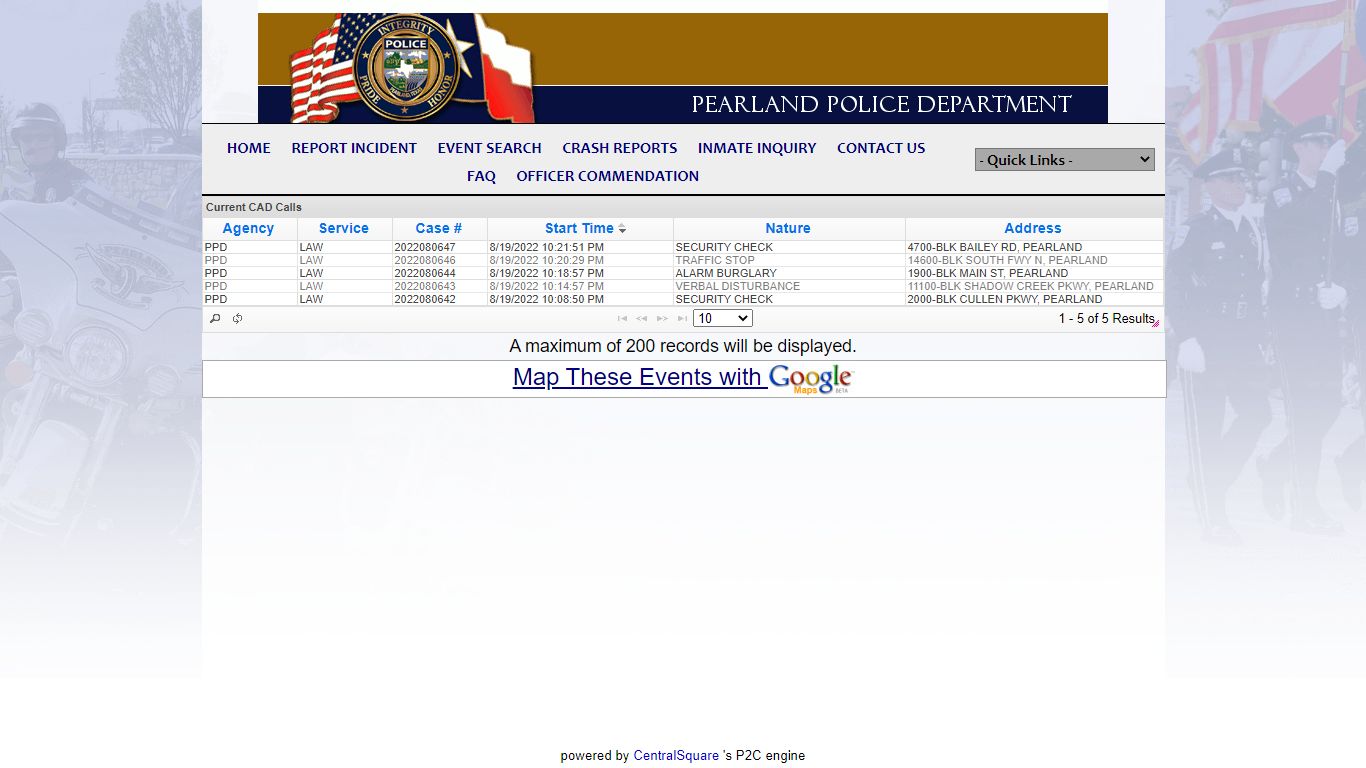Click the search magnifier icon below the table
Image resolution: width=1366 pixels, height=768 pixels.
pos(215,319)
